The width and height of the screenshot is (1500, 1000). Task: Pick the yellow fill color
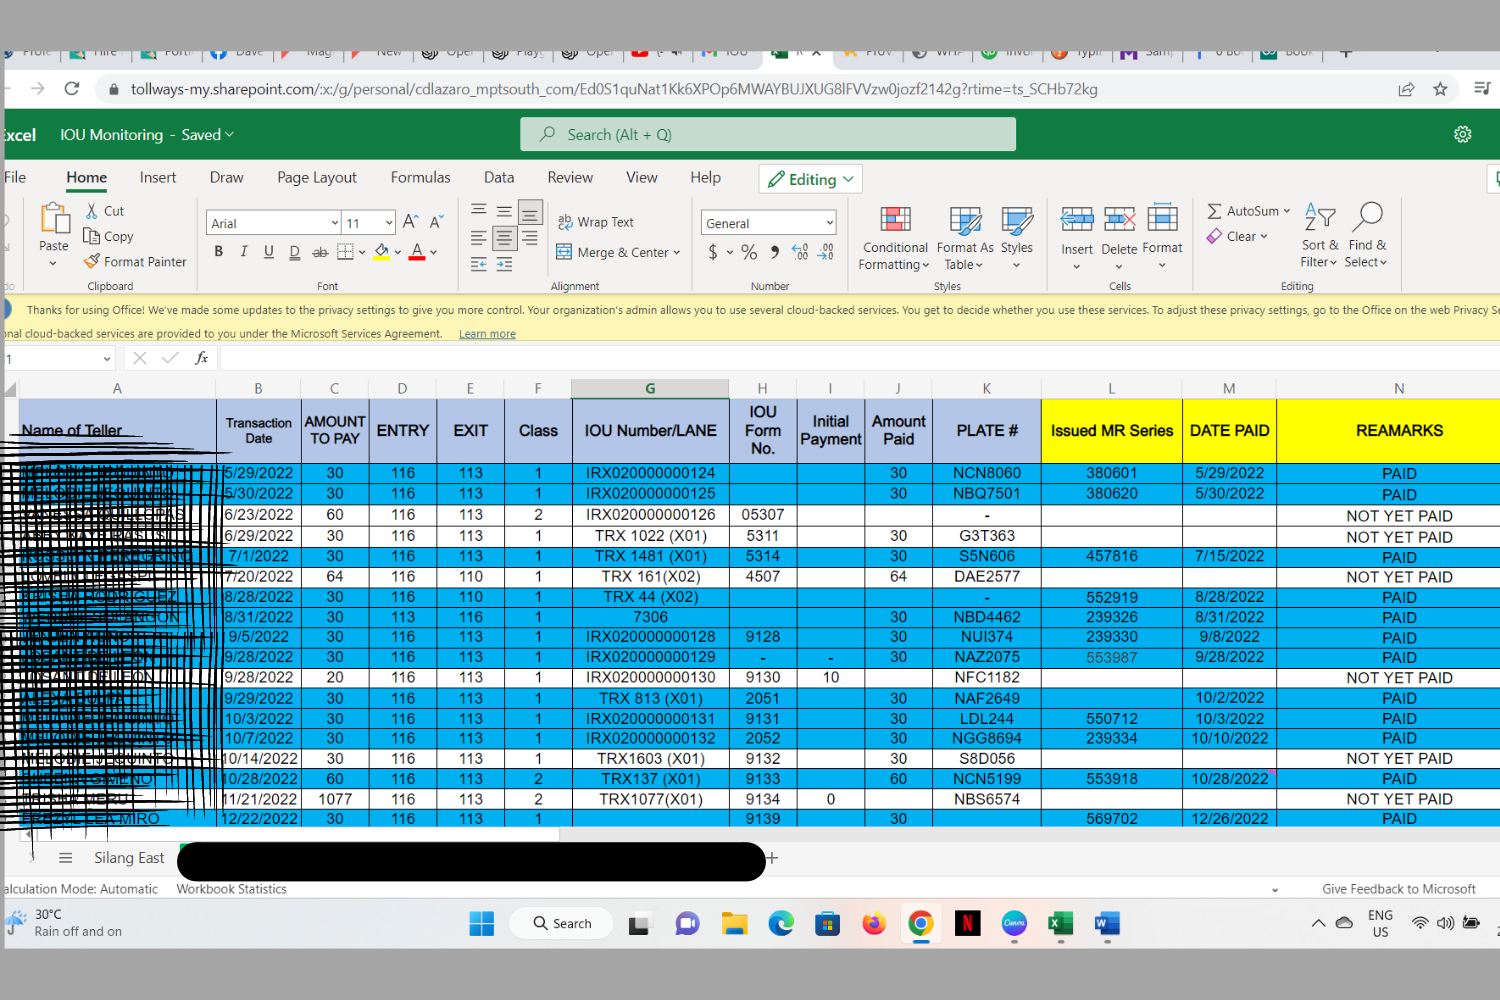[x=381, y=252]
